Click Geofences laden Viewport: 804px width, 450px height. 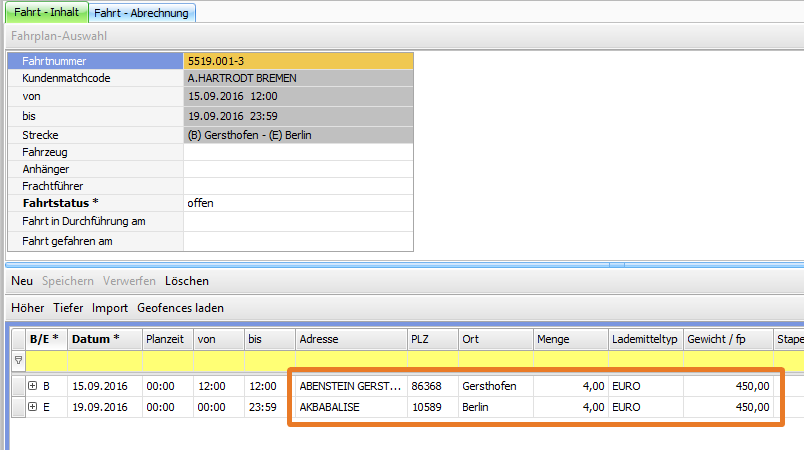(180, 308)
